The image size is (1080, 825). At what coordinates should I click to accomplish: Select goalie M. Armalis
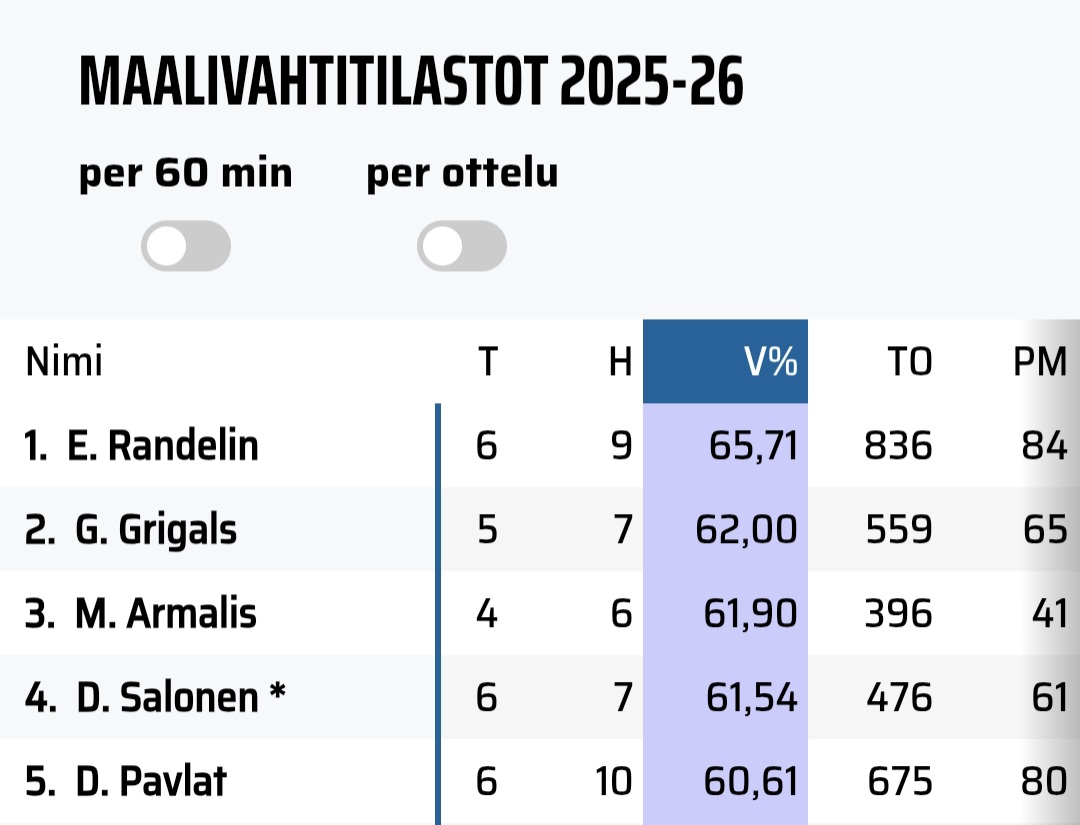pyautogui.click(x=165, y=613)
